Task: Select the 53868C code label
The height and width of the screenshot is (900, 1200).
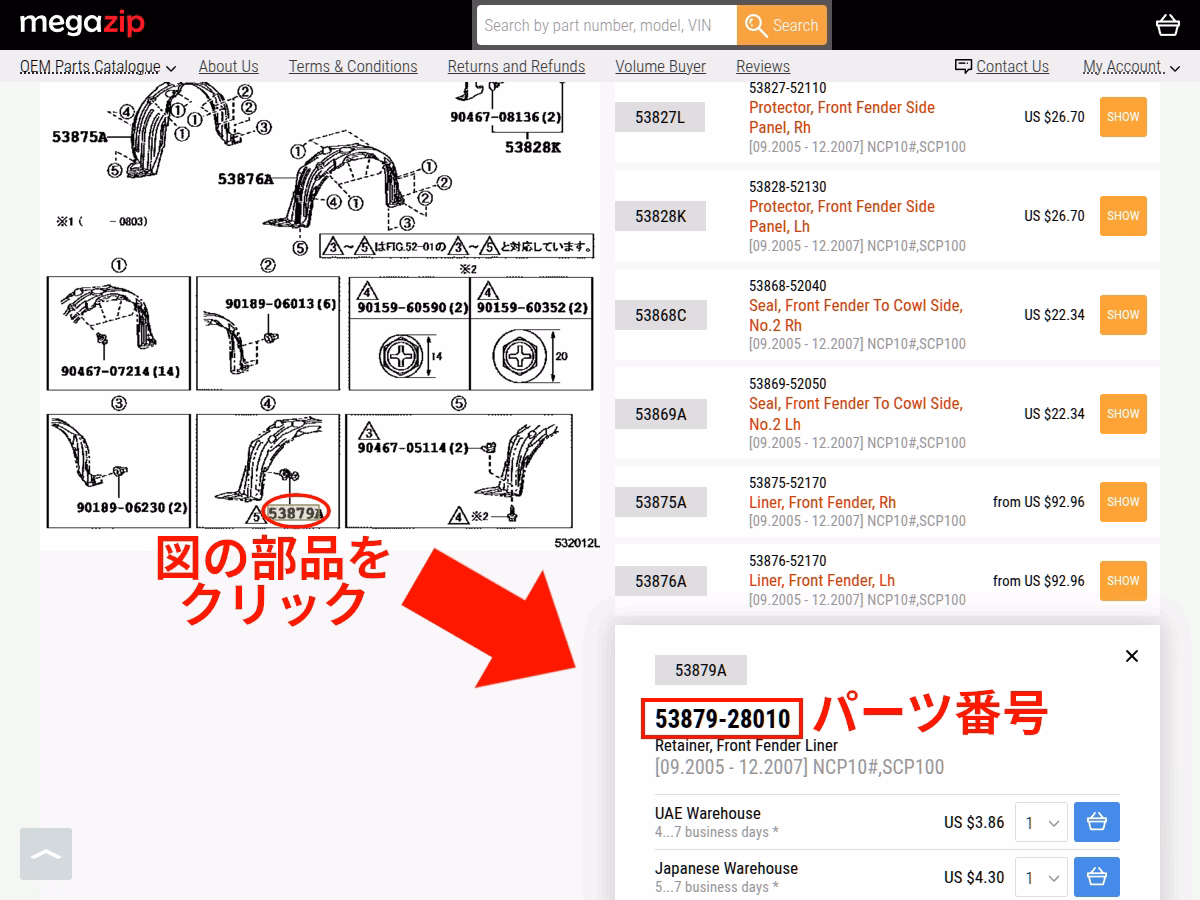Action: 660,315
